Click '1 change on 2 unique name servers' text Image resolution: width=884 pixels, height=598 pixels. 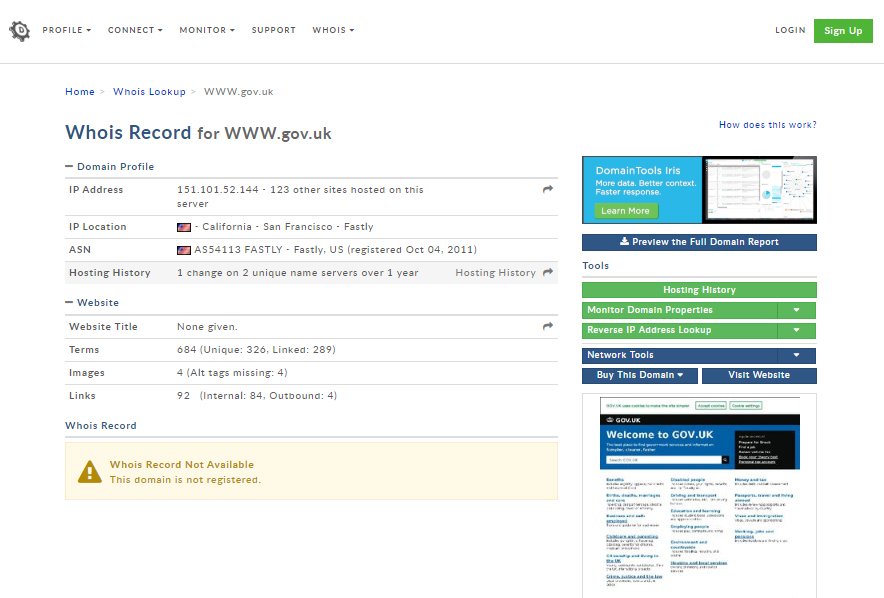[269, 273]
